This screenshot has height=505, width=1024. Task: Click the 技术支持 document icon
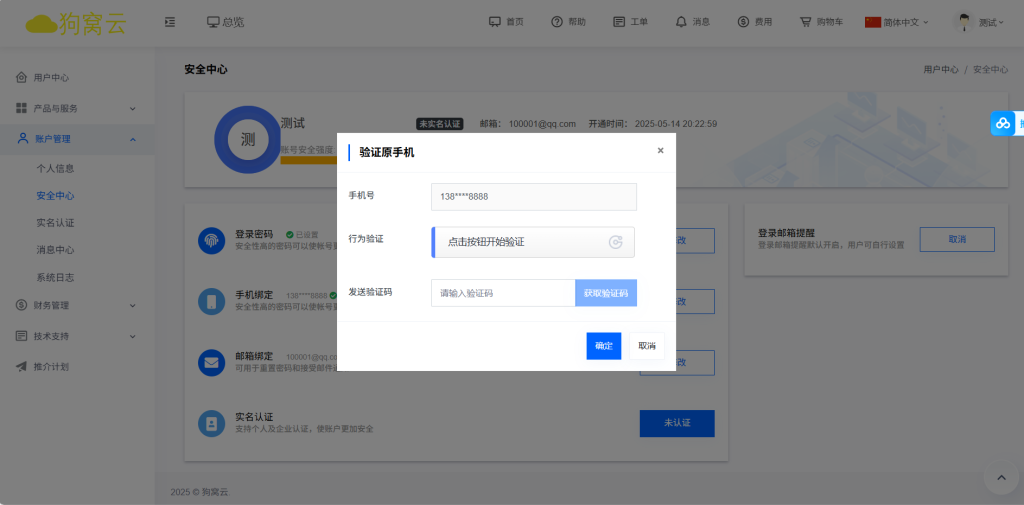pyautogui.click(x=22, y=336)
